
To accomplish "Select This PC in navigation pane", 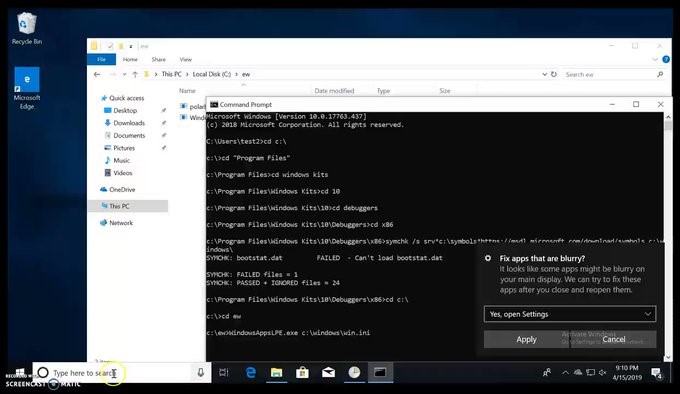I will 119,206.
